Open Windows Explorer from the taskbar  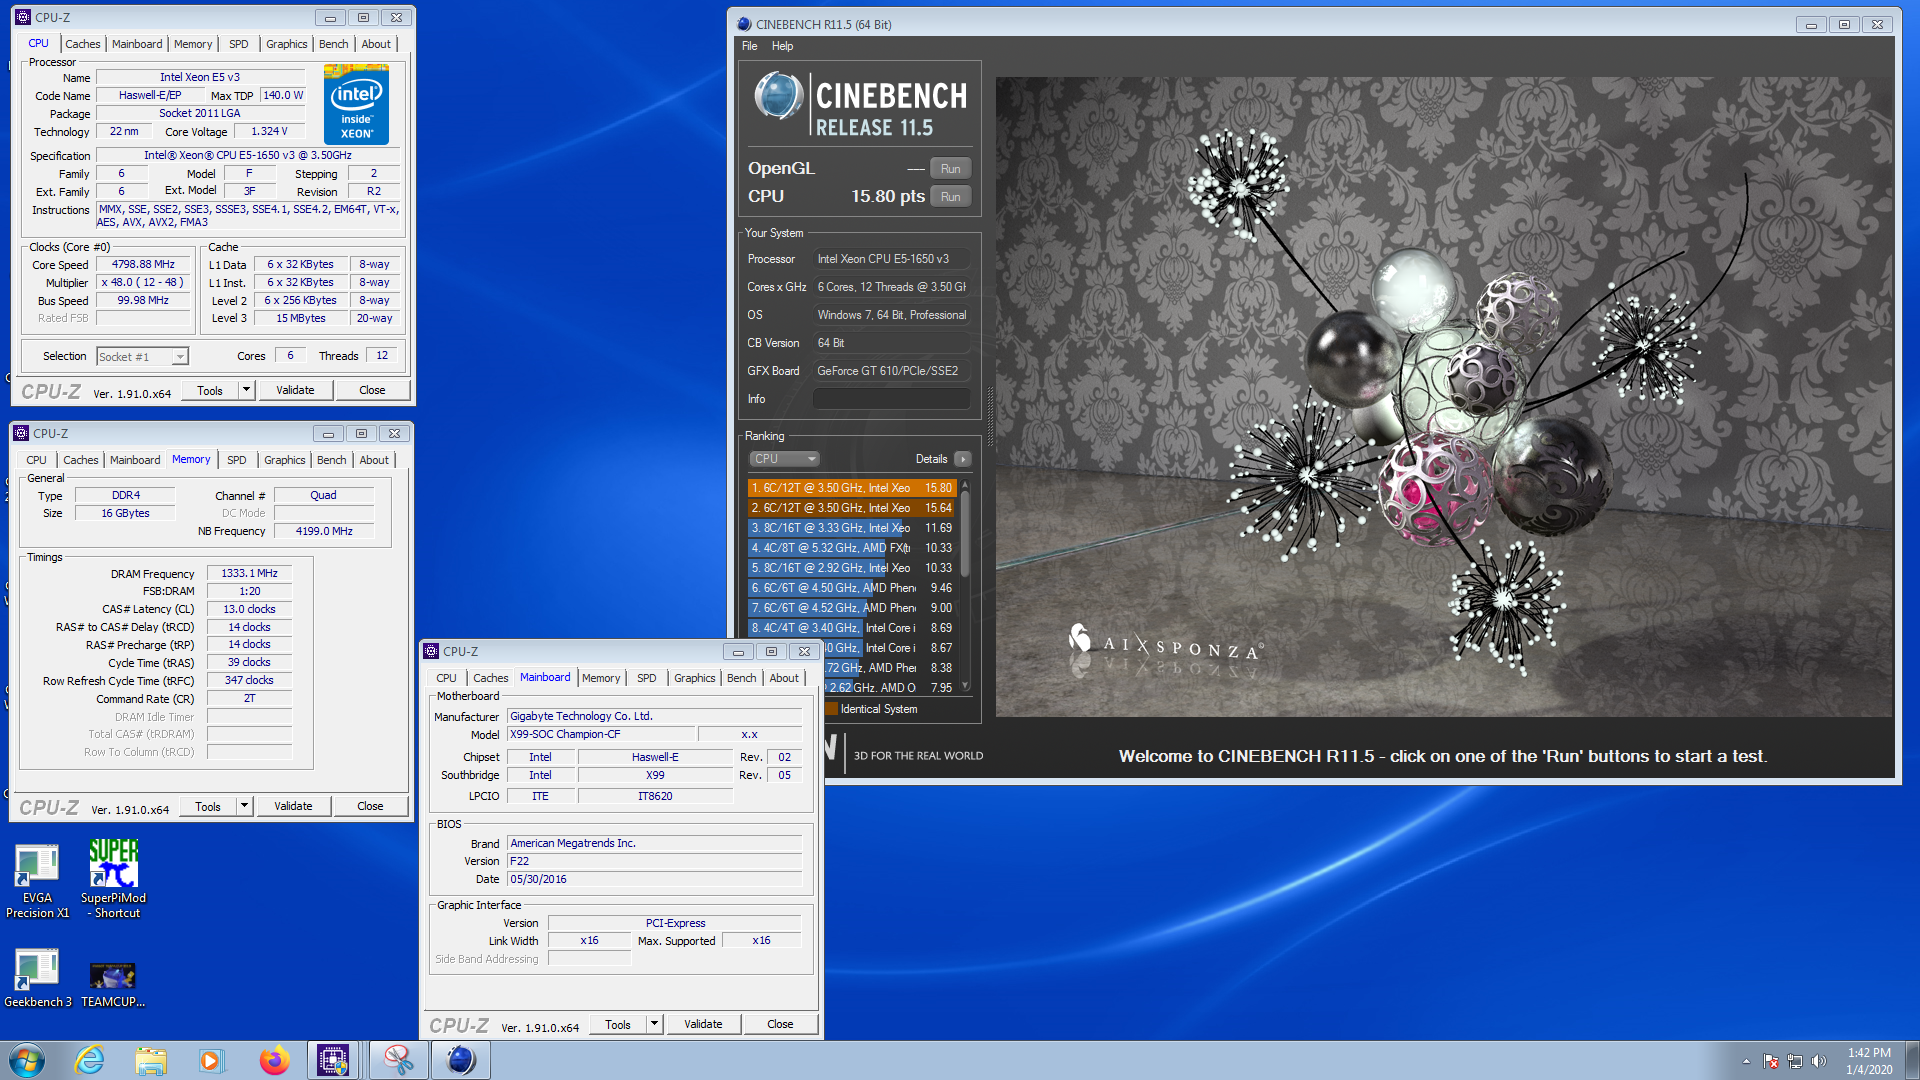tap(151, 1060)
